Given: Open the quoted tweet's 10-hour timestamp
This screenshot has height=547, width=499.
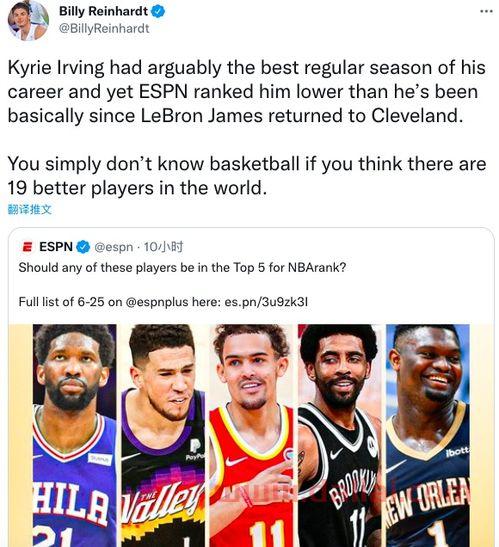Looking at the screenshot, I should (163, 247).
